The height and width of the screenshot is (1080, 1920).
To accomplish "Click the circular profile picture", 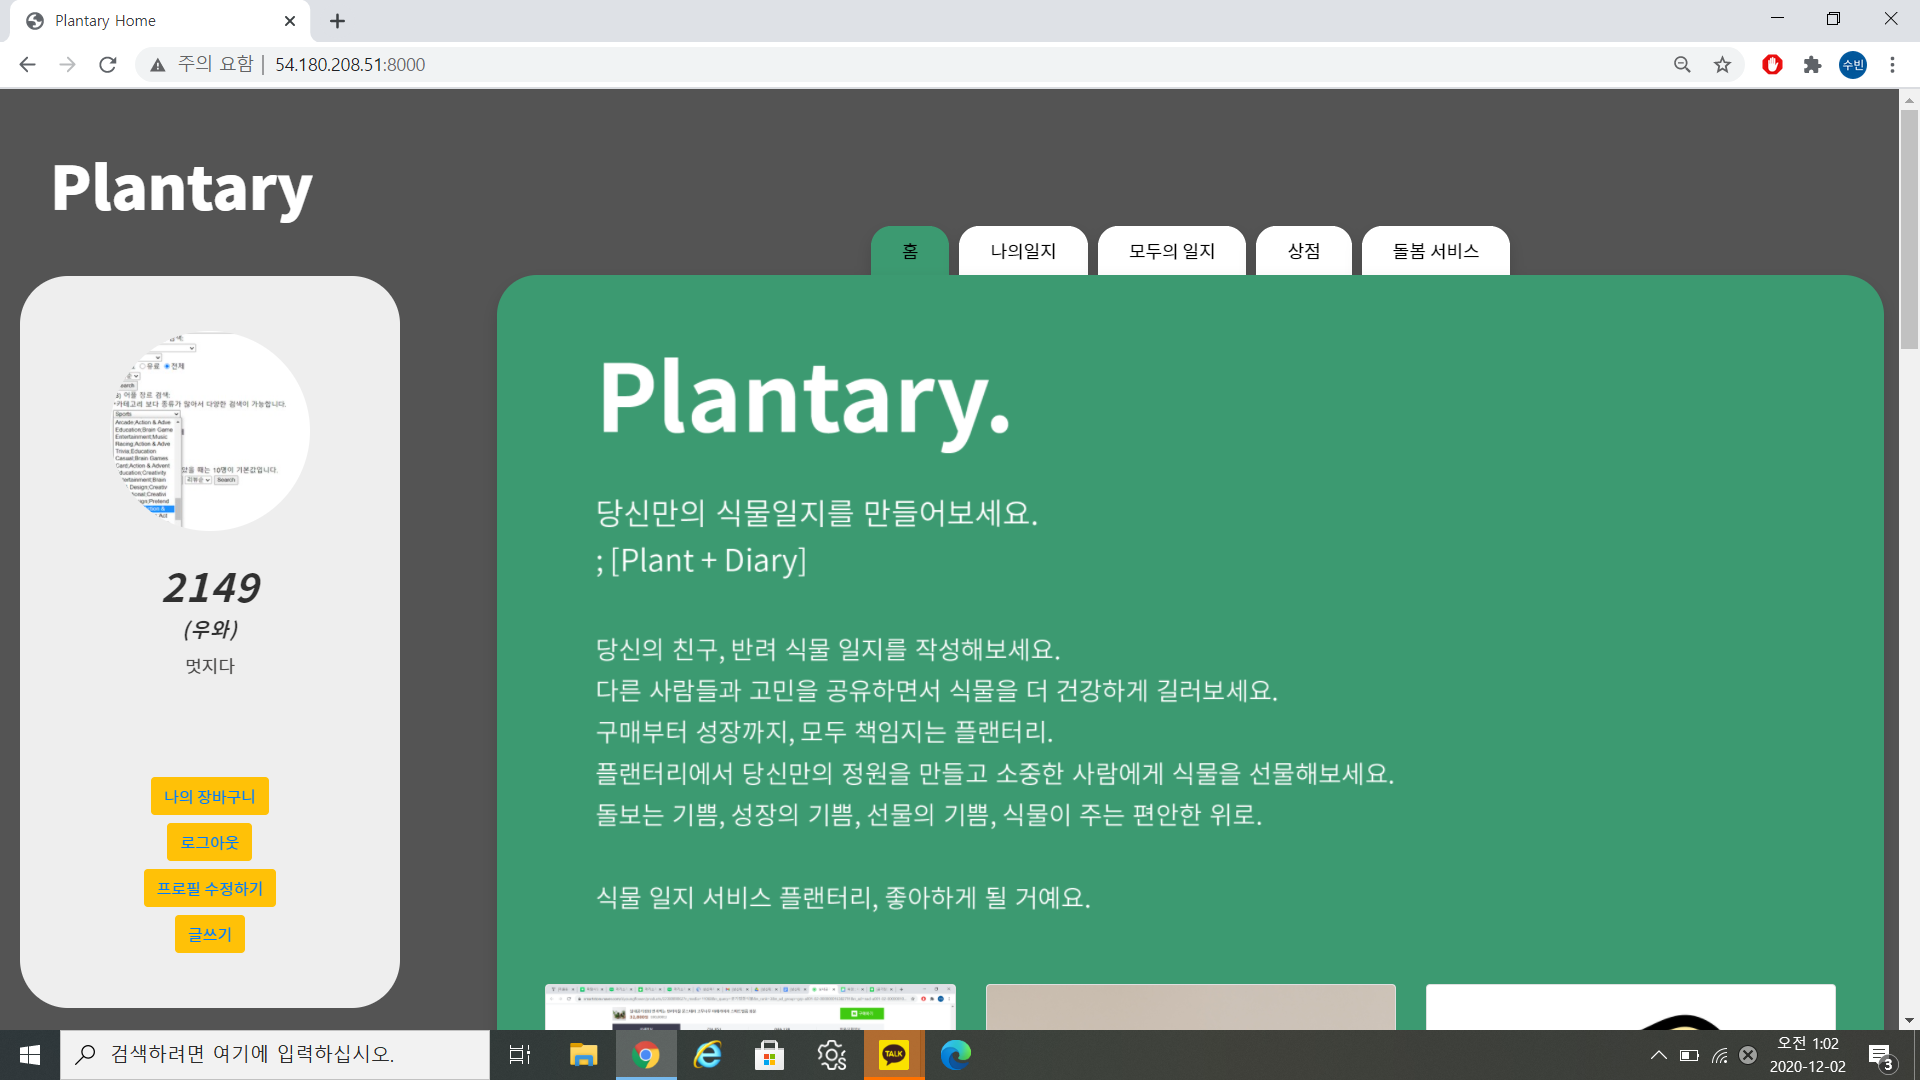I will coord(211,431).
